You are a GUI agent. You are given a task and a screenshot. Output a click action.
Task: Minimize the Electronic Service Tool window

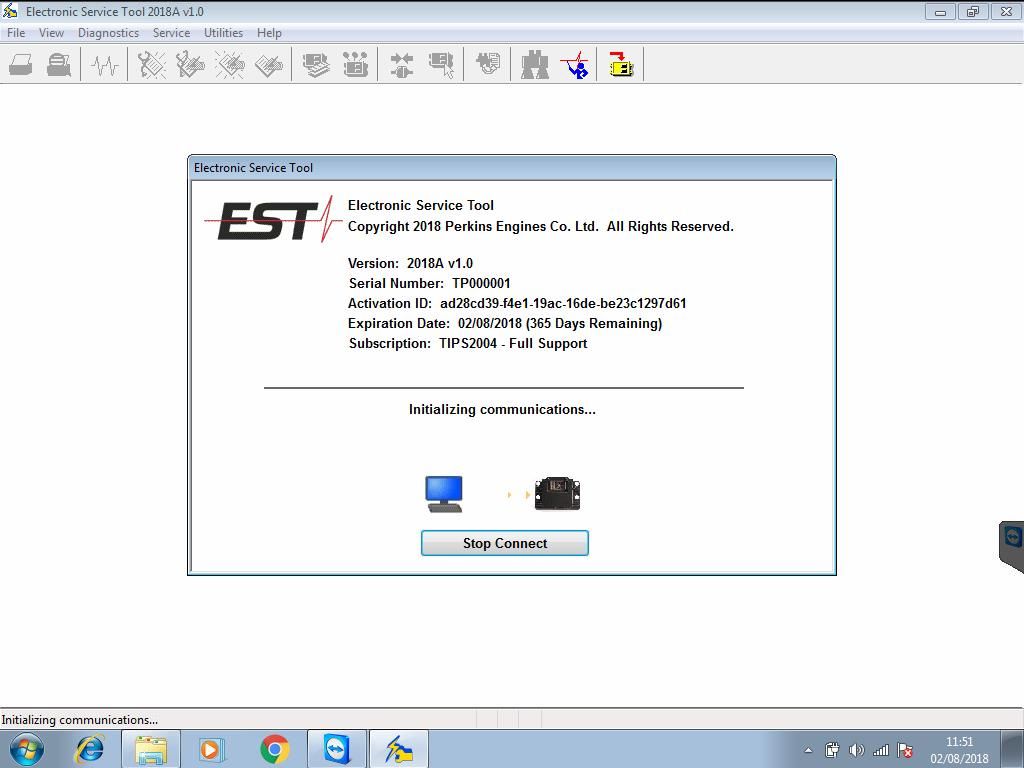pos(940,12)
